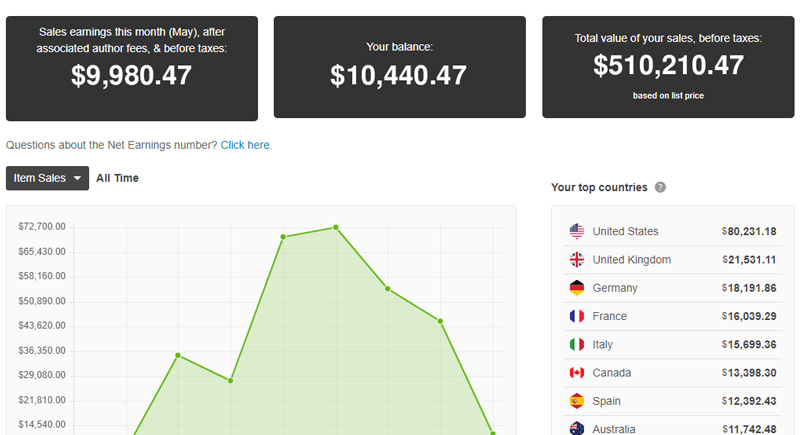
Task: Click the 'based on list price' note
Action: point(668,96)
